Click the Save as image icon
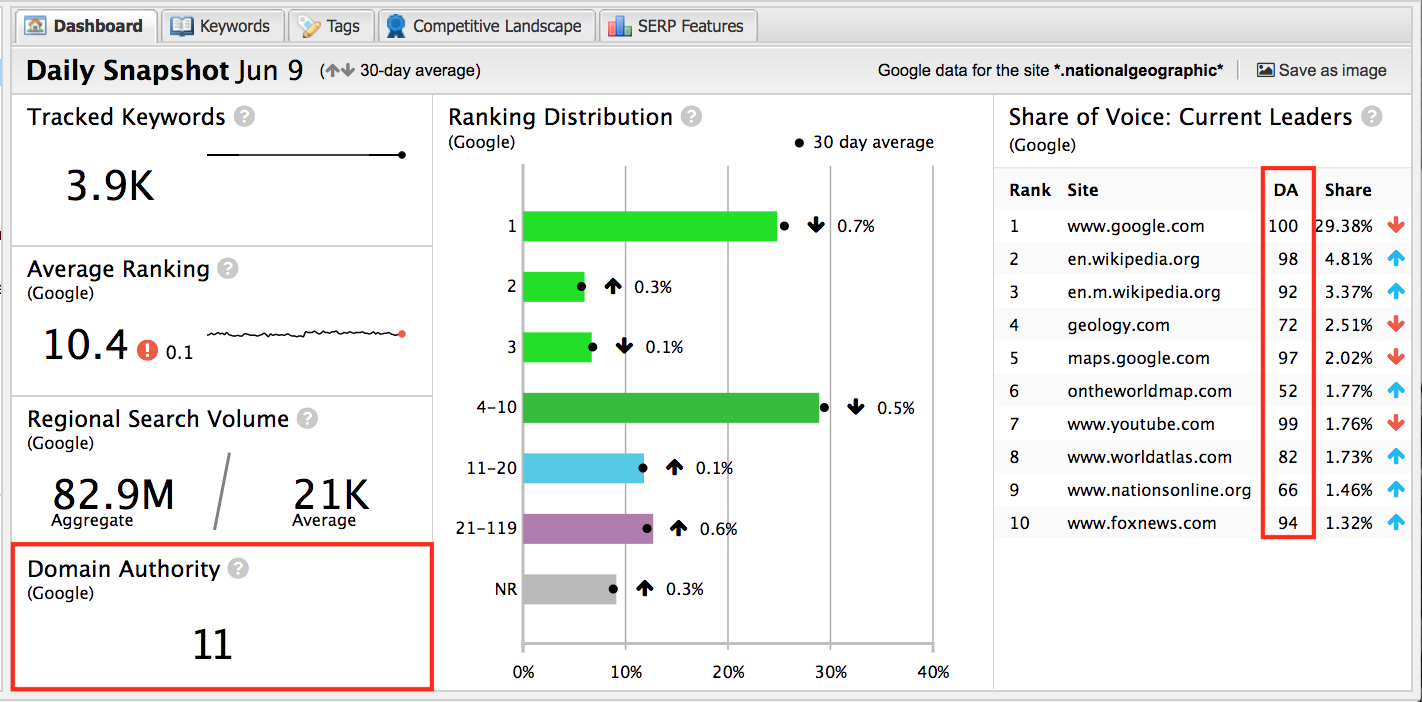The image size is (1422, 702). [x=1265, y=70]
